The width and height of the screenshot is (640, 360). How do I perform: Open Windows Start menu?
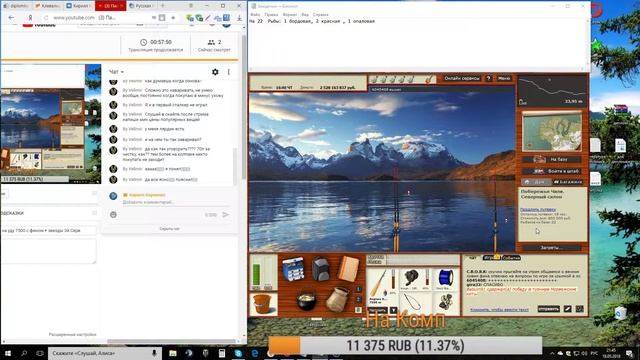(7, 353)
